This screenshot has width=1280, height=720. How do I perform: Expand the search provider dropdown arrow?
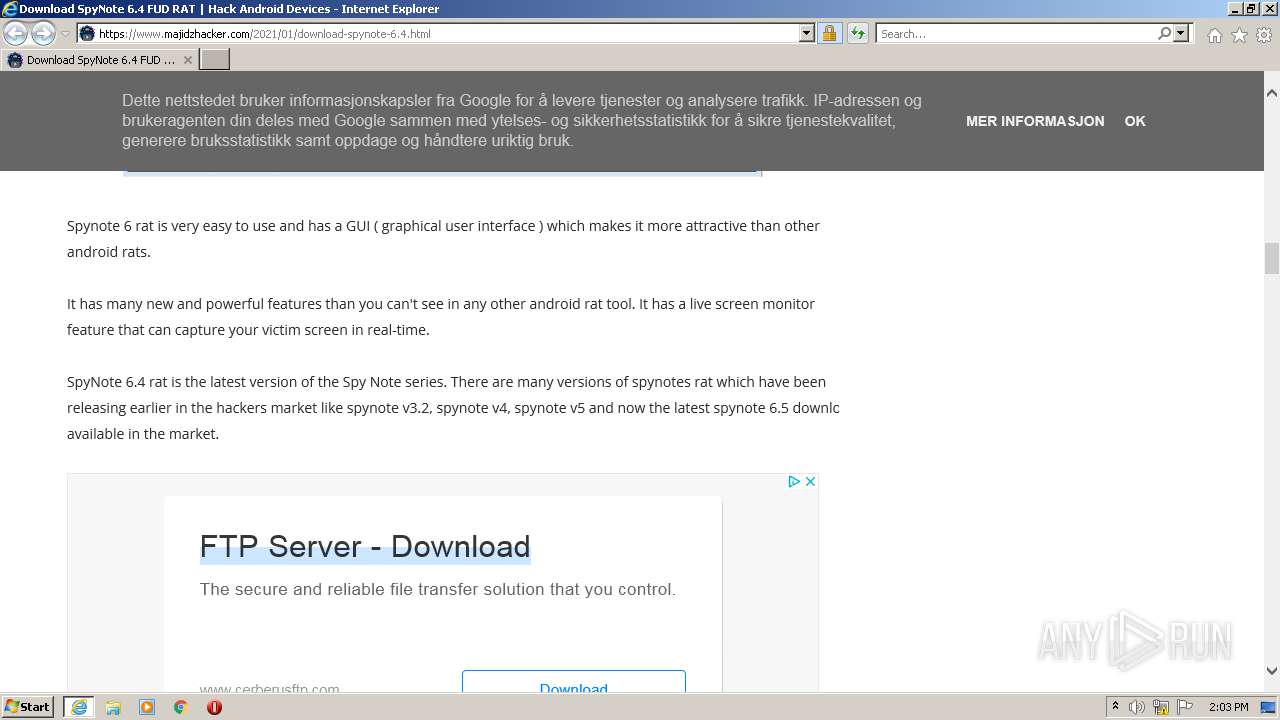pyautogui.click(x=1181, y=33)
